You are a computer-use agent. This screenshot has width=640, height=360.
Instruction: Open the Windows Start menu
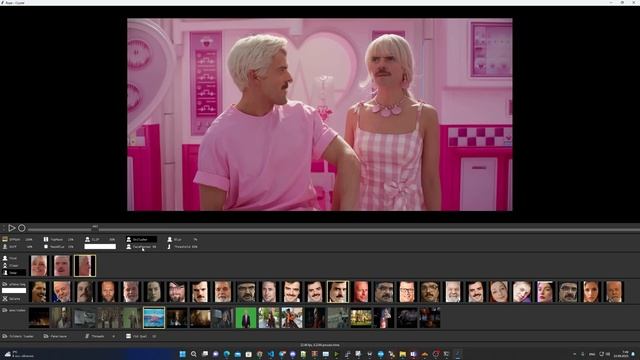[x=183, y=354]
